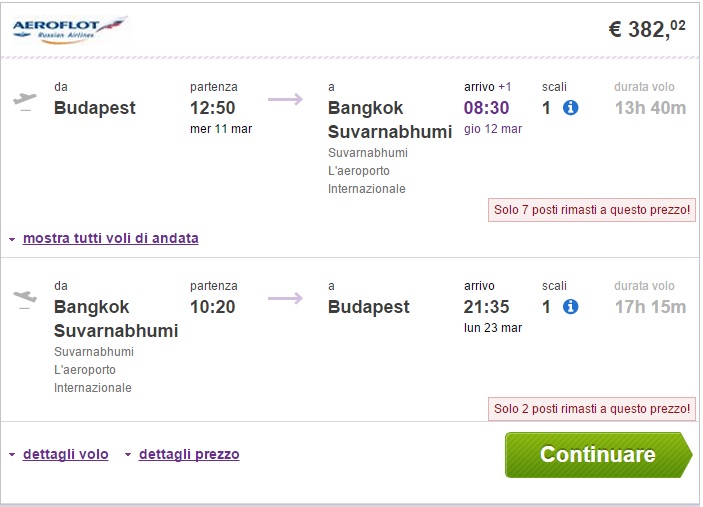Click the 'Solo 2 posti rimasti' notice
Screen dimensions: 703x507
(x=592, y=409)
